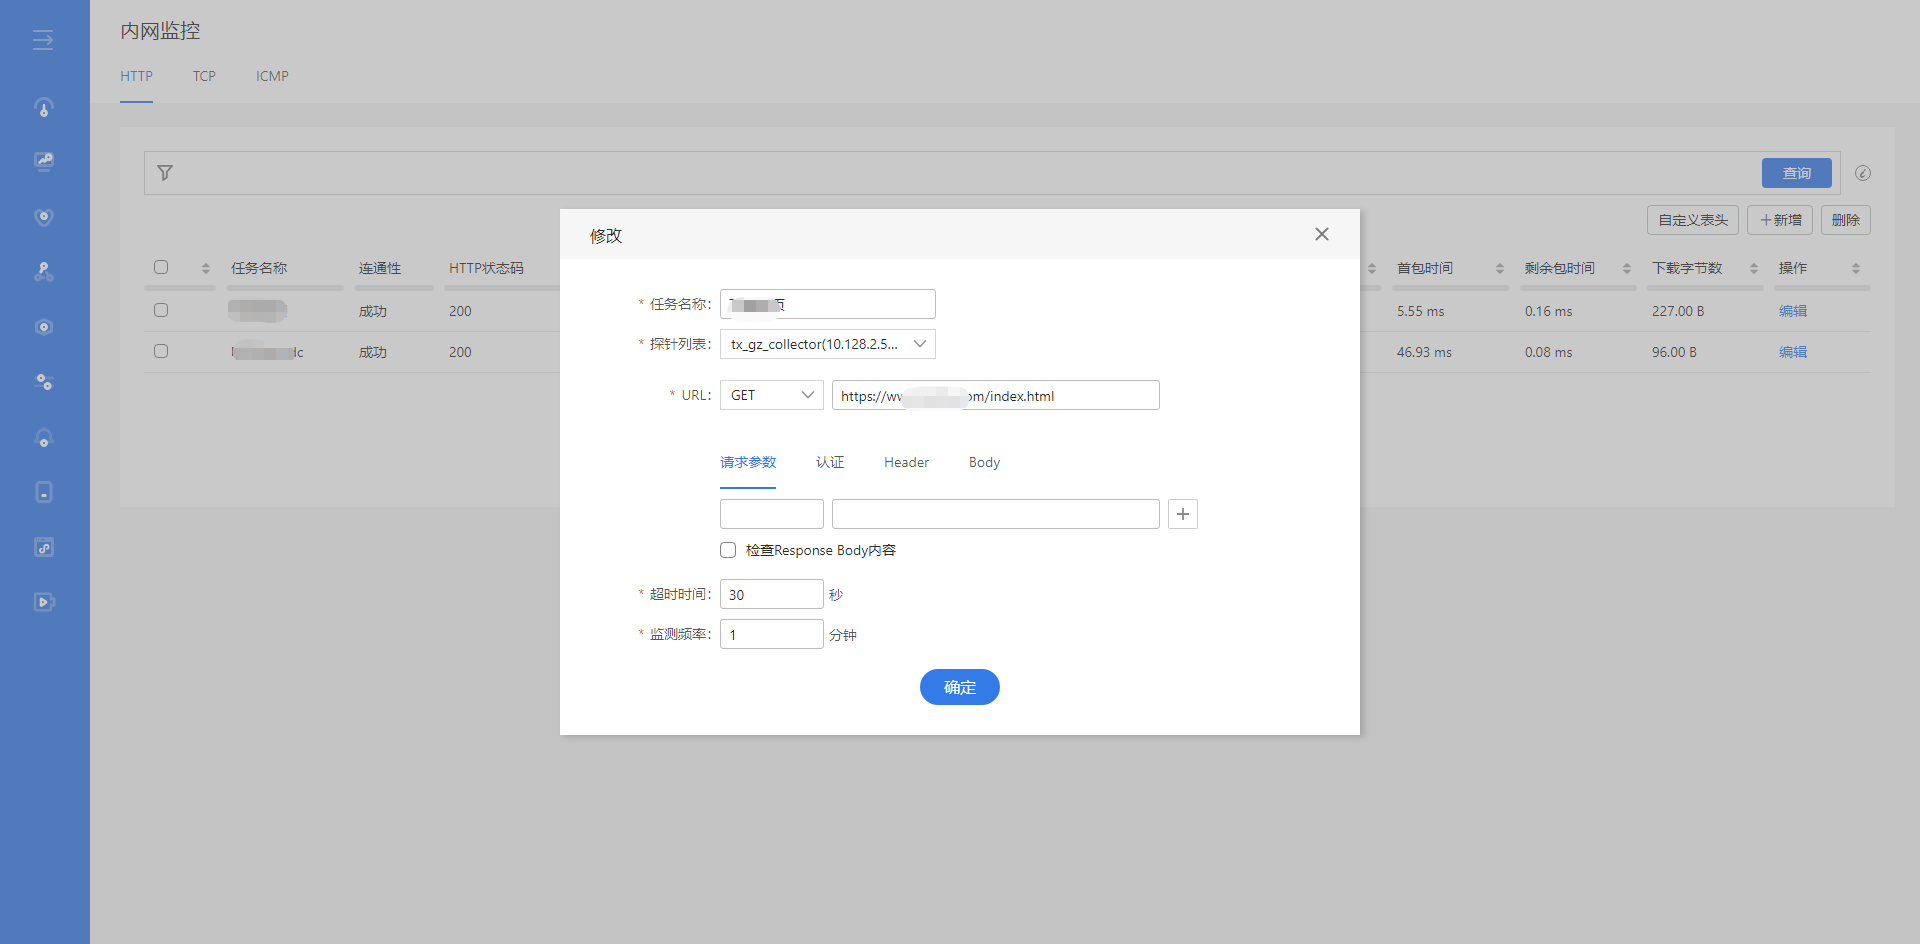1920x944 pixels.
Task: Focus the 超时时间 input showing 30
Action: 772,594
